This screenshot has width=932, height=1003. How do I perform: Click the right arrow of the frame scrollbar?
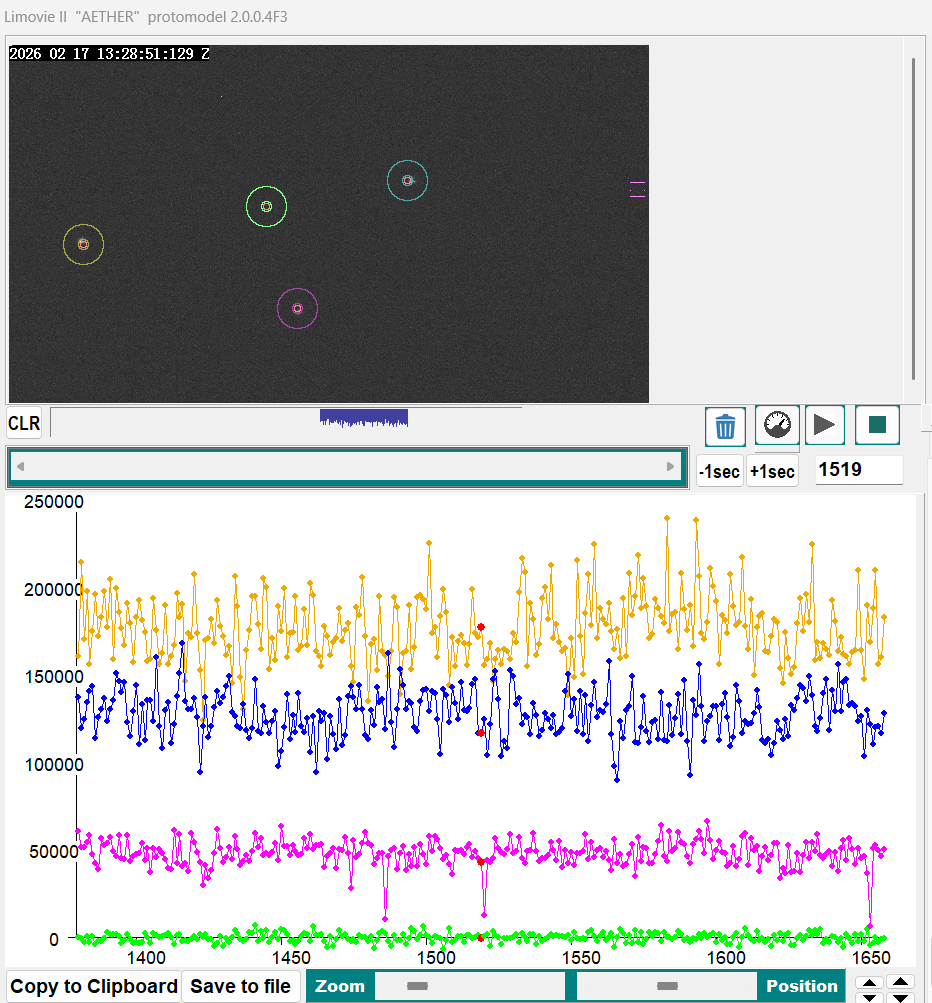tap(670, 467)
